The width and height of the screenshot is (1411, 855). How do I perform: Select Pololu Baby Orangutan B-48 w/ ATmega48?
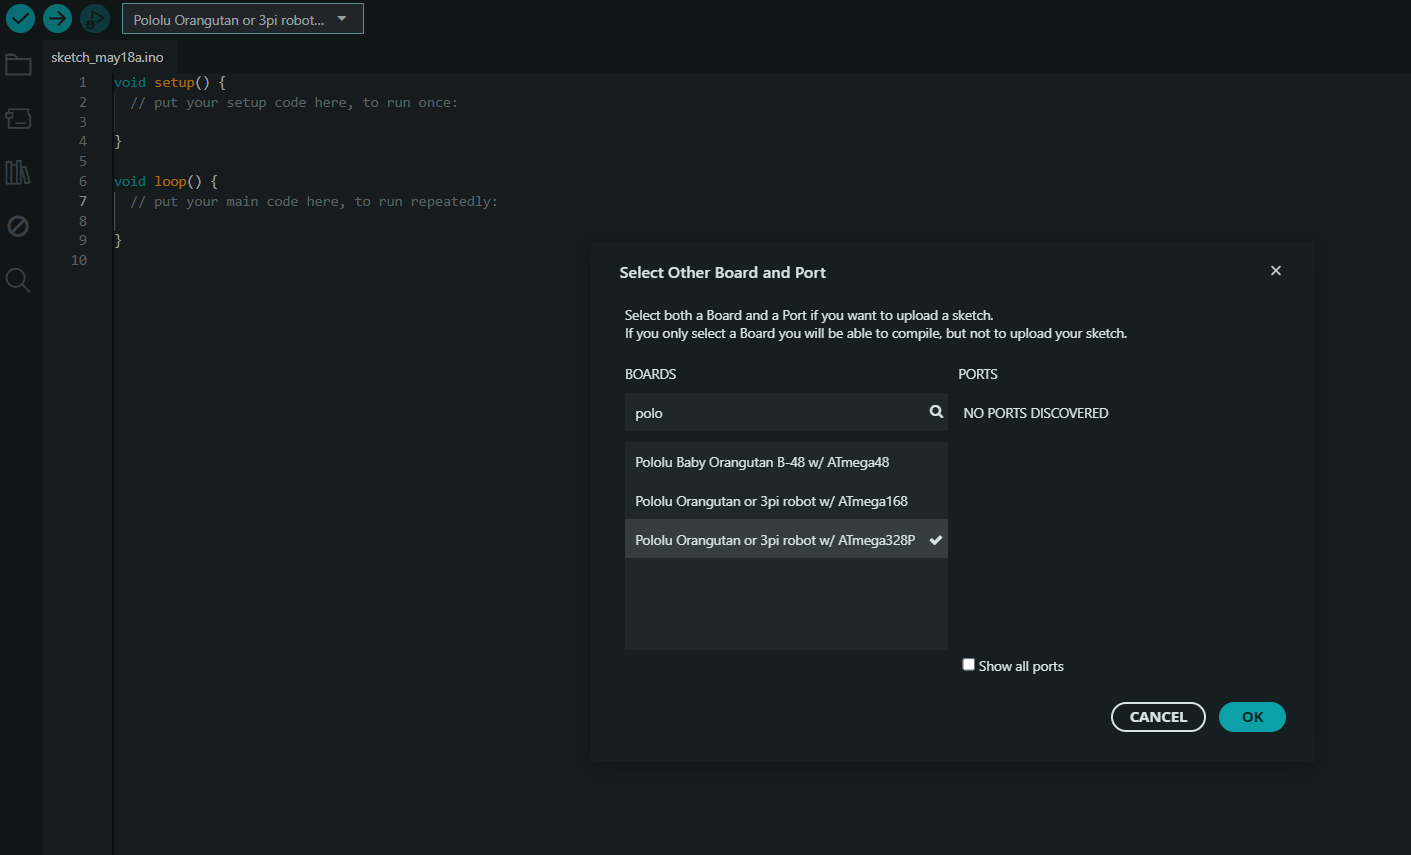pos(786,462)
